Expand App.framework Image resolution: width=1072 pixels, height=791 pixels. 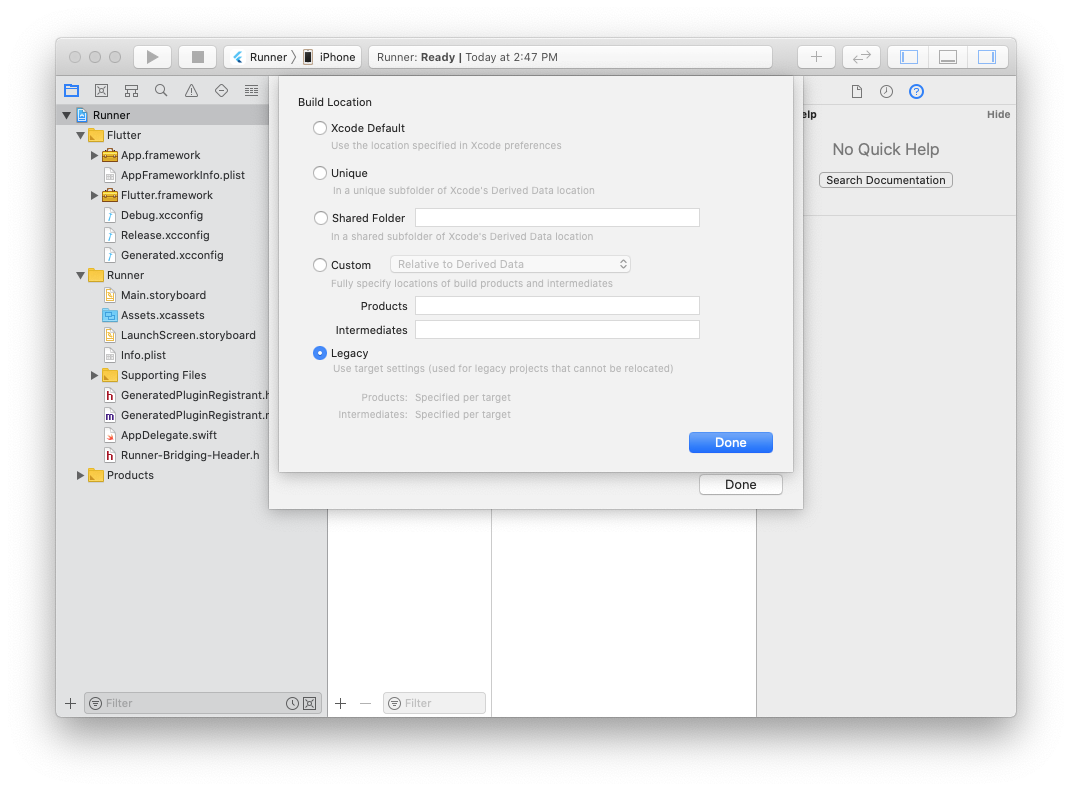[94, 155]
